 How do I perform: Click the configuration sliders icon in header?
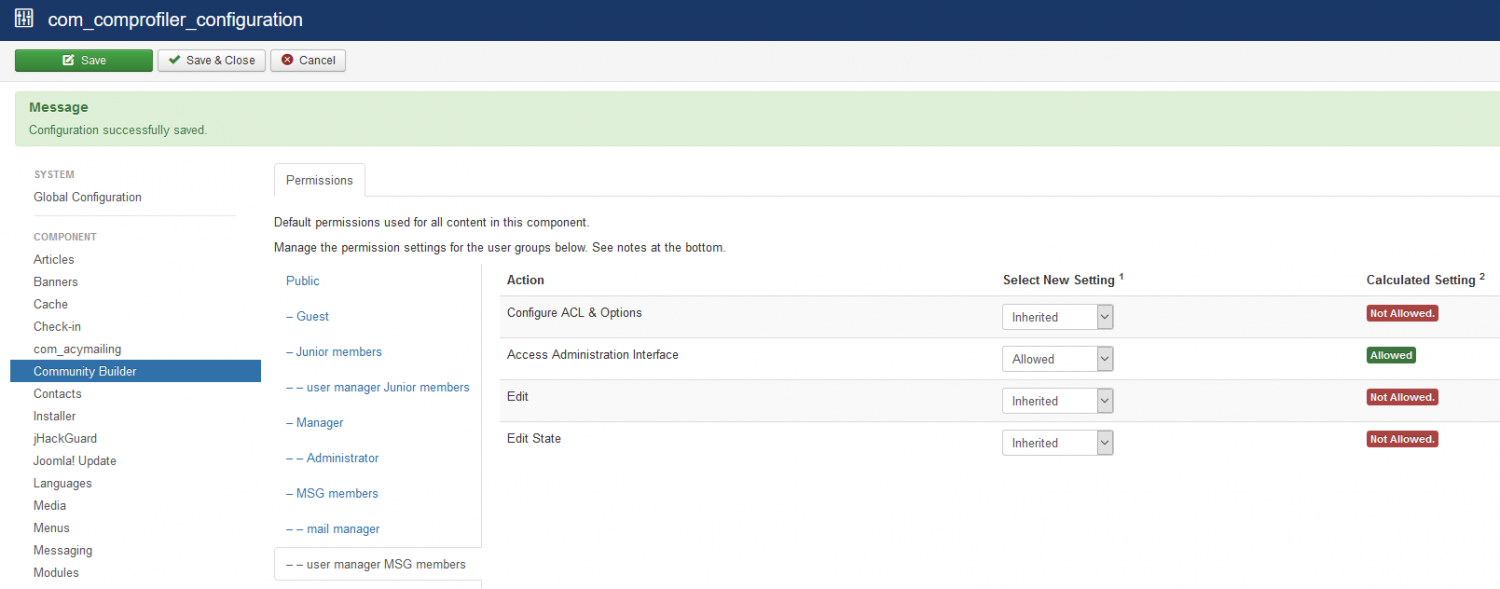24,19
